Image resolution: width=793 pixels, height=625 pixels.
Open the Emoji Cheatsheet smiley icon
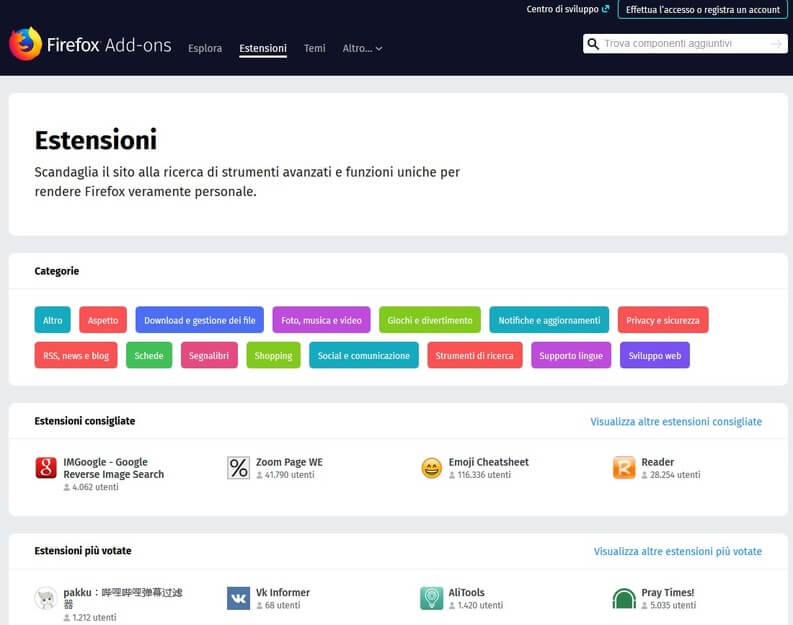click(x=431, y=467)
